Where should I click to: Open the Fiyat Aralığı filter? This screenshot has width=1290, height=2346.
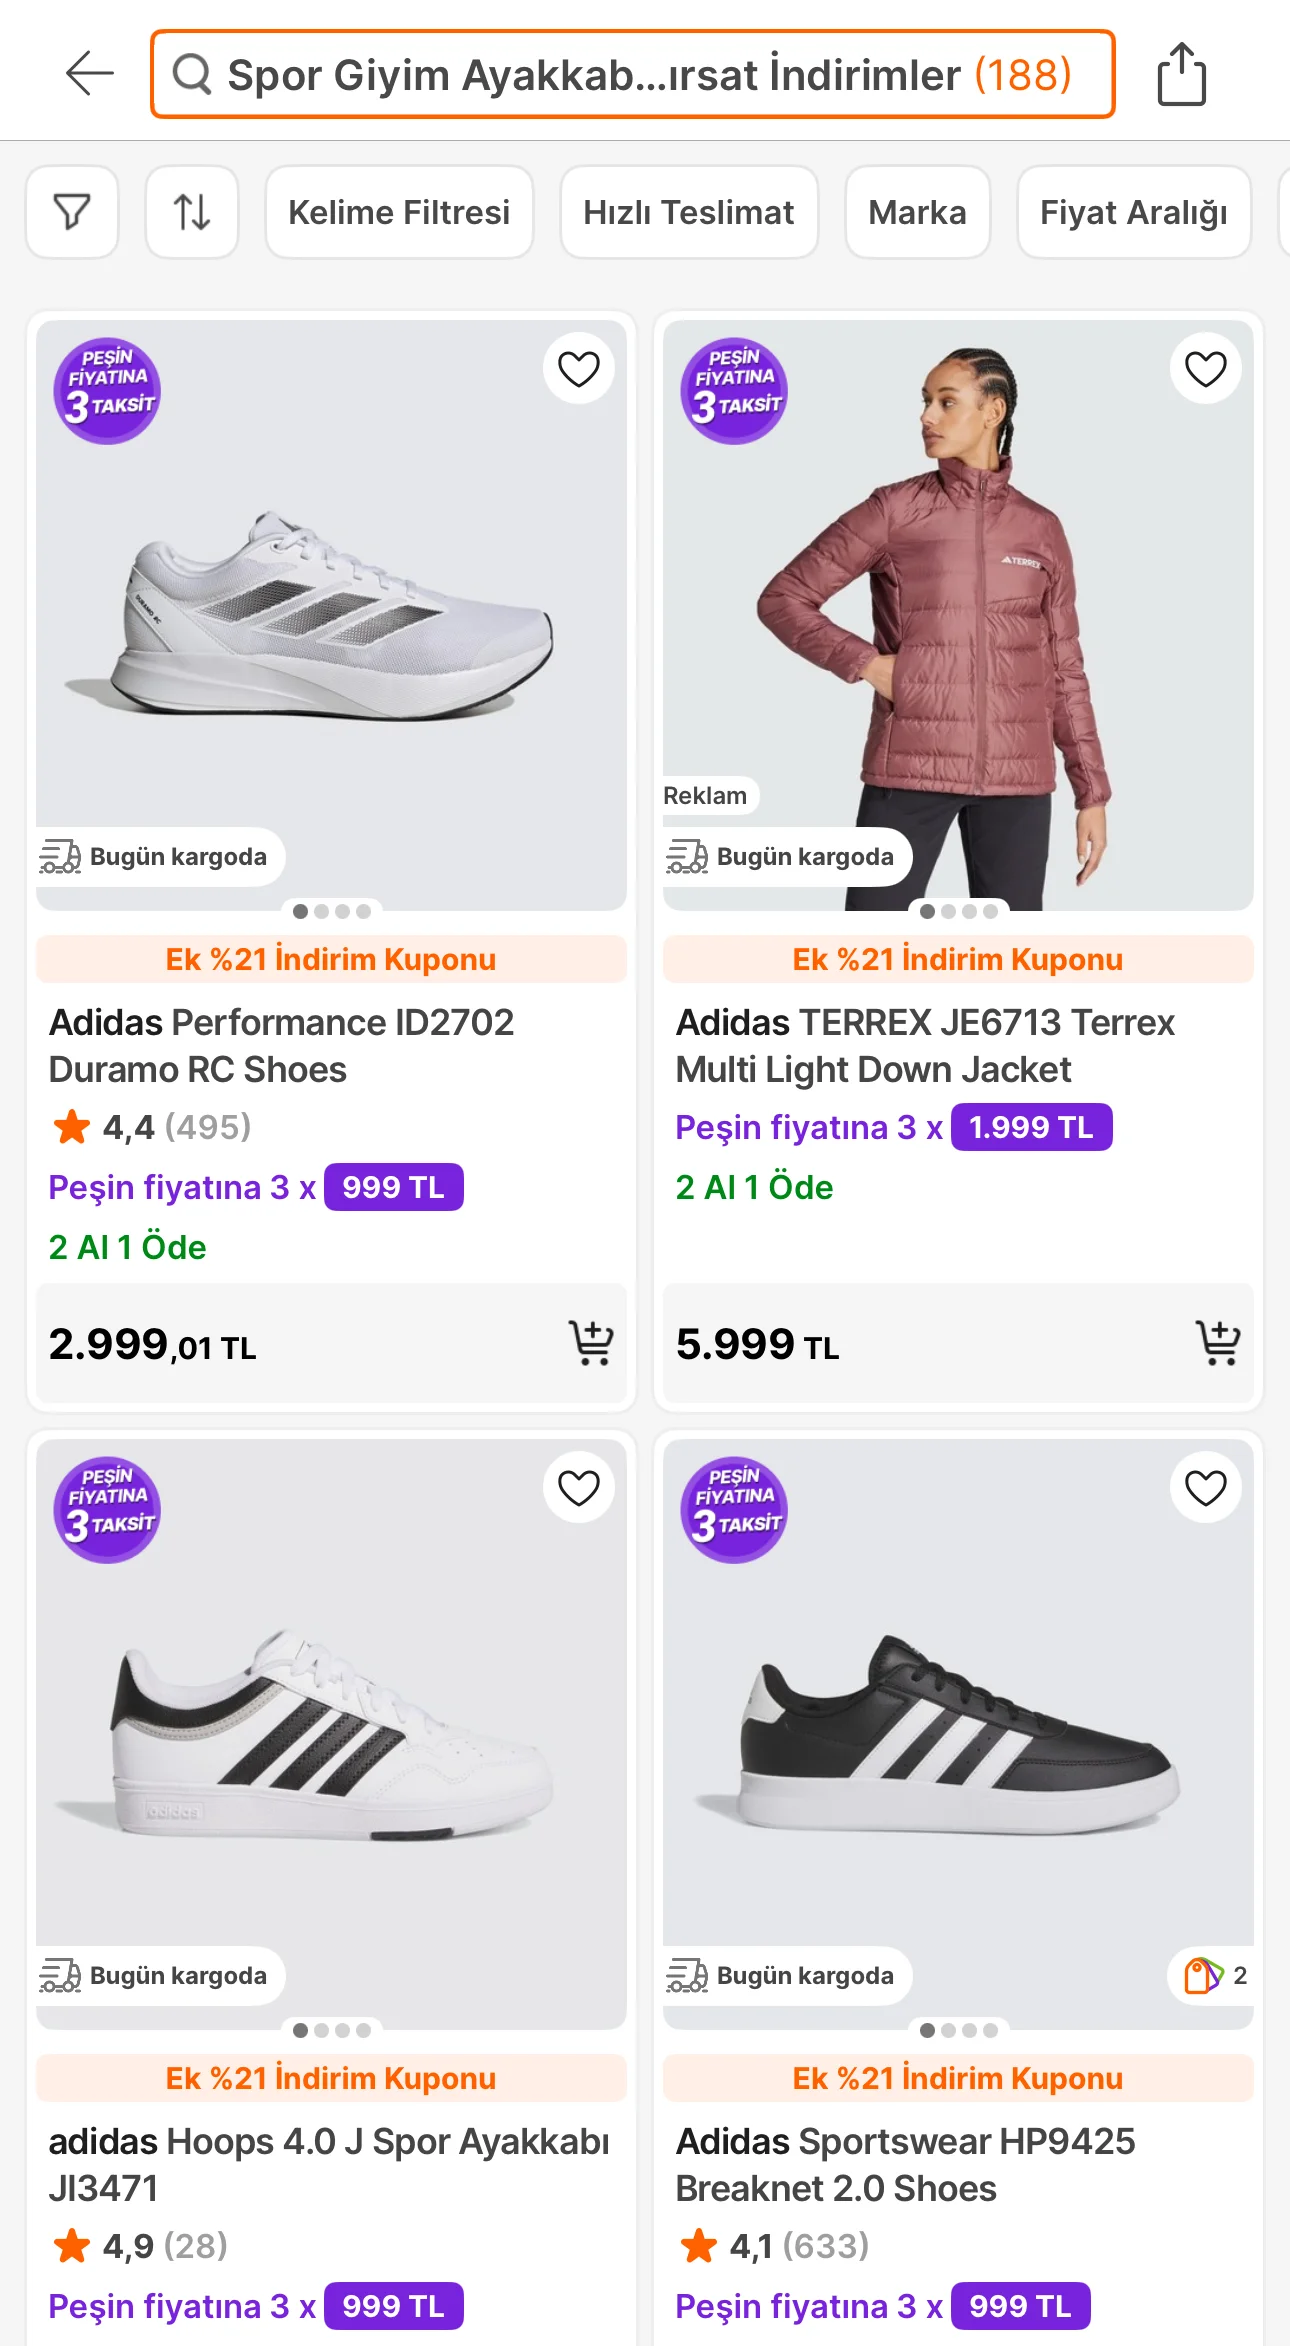1133,212
